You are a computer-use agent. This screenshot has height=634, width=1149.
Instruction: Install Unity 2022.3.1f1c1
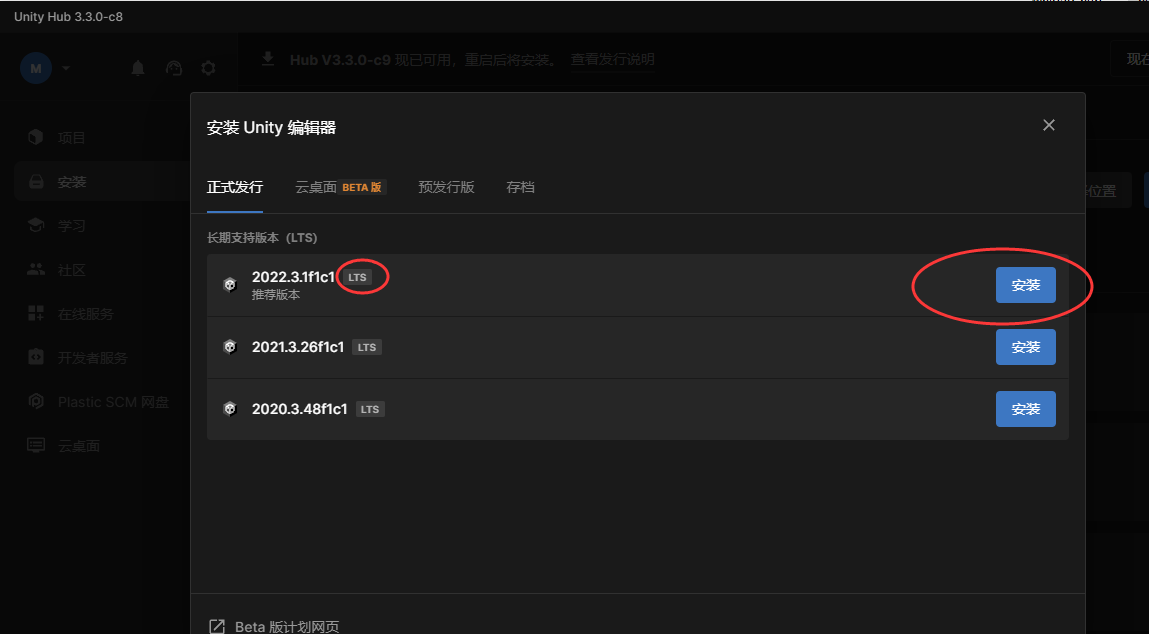tap(1025, 285)
